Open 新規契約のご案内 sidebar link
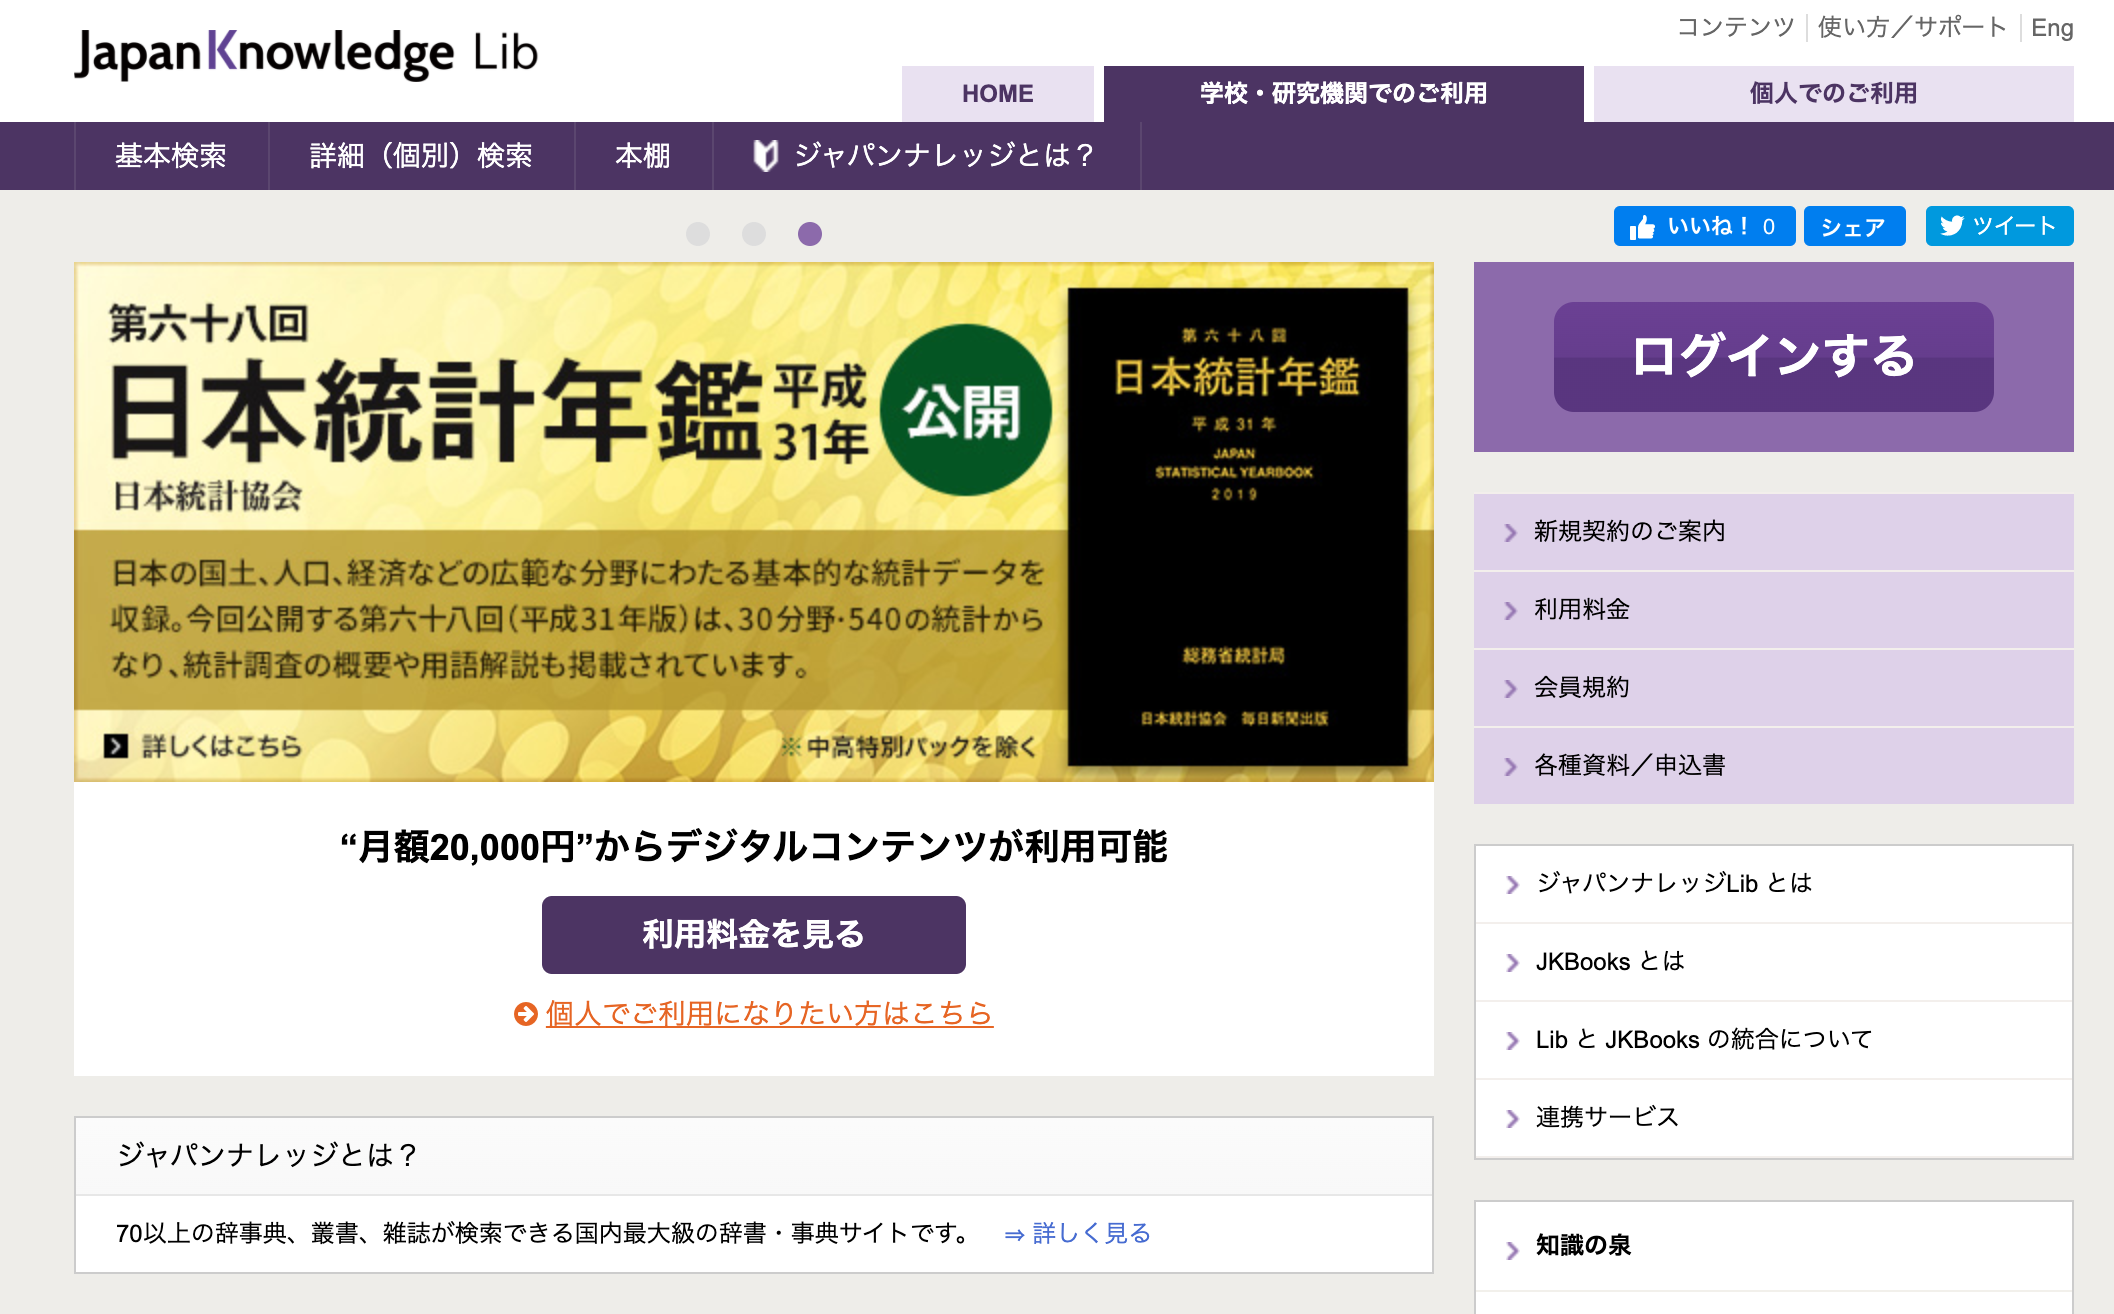2114x1314 pixels. pyautogui.click(x=1773, y=532)
